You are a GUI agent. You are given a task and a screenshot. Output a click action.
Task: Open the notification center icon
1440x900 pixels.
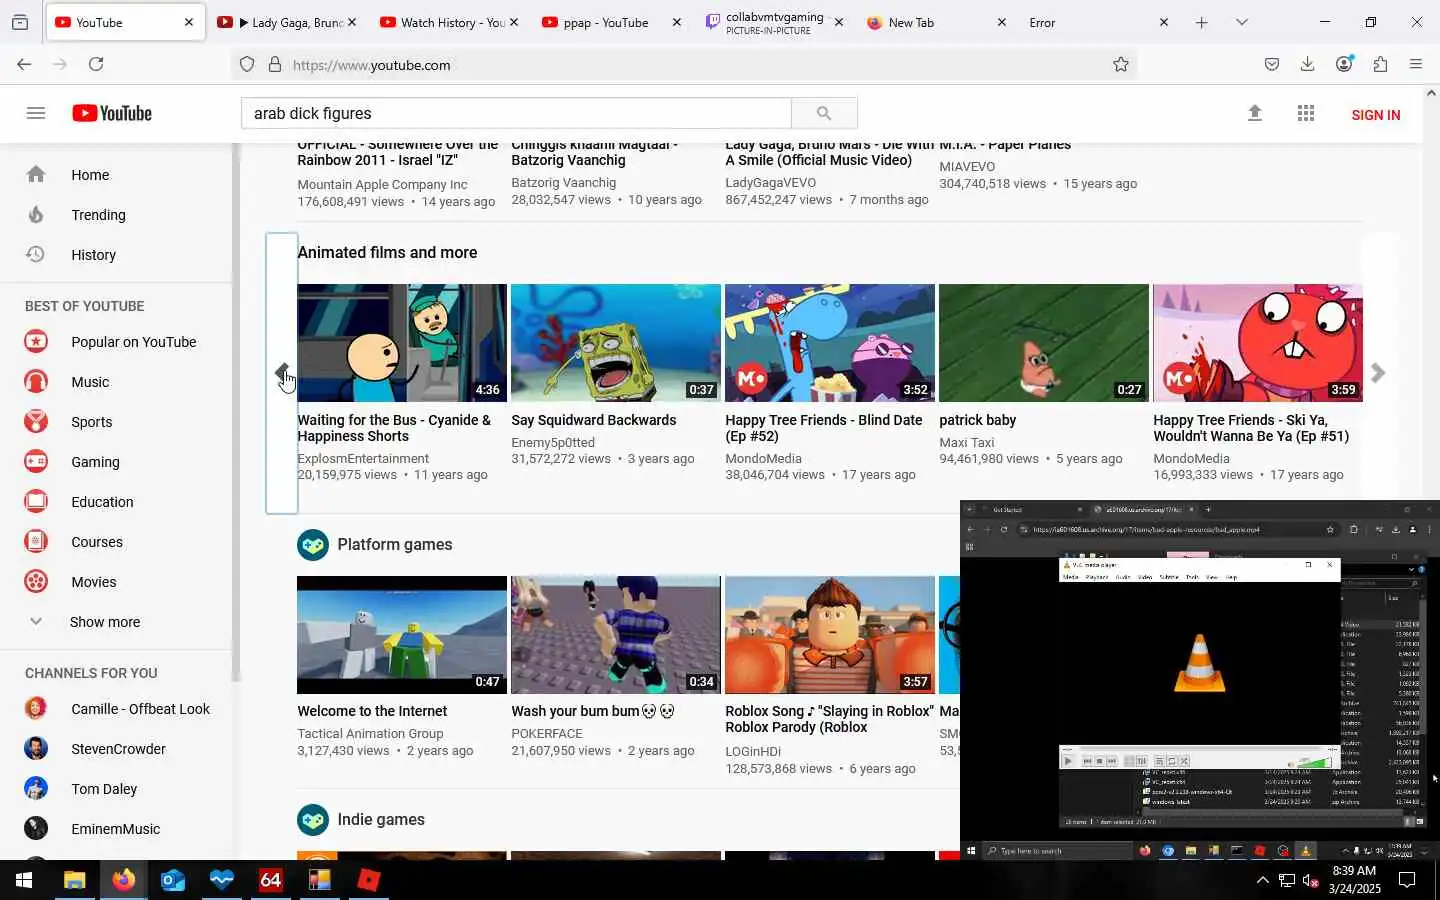tap(1407, 881)
